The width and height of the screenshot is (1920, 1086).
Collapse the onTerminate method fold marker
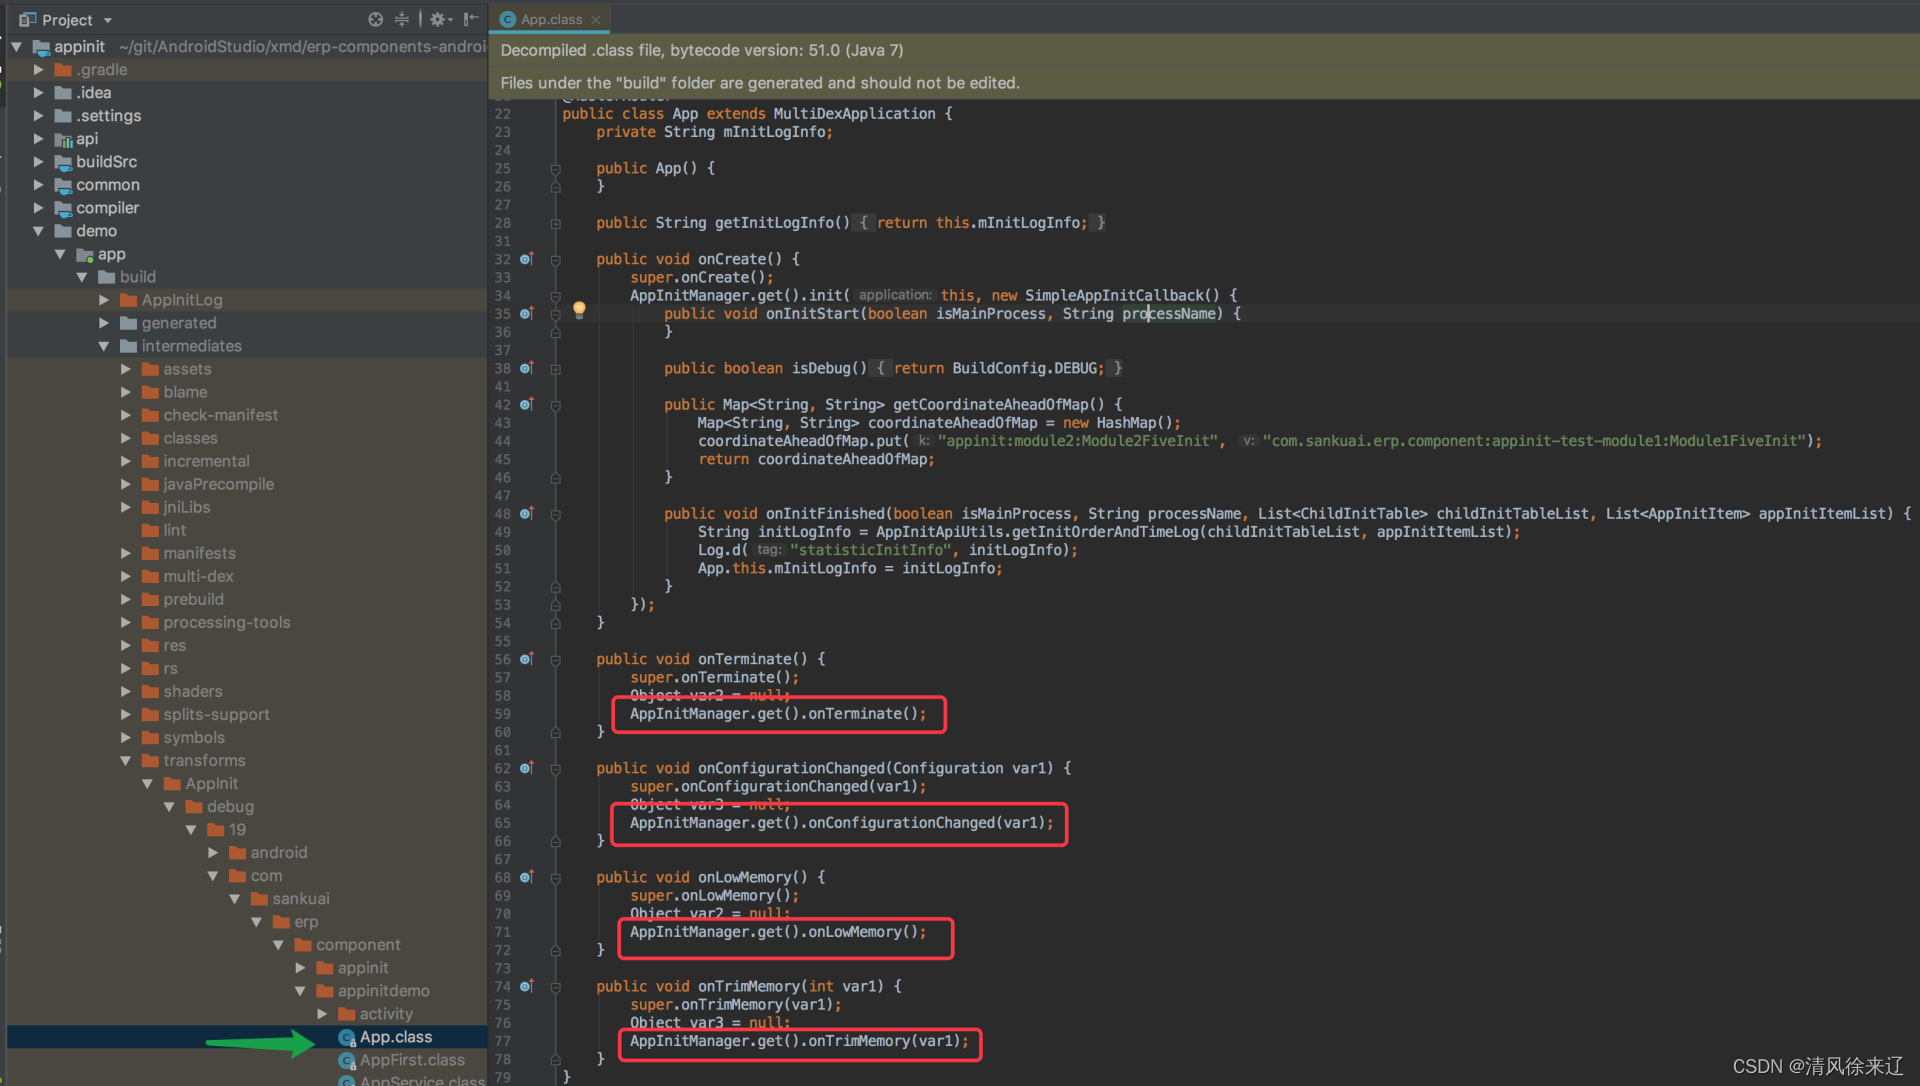coord(555,660)
